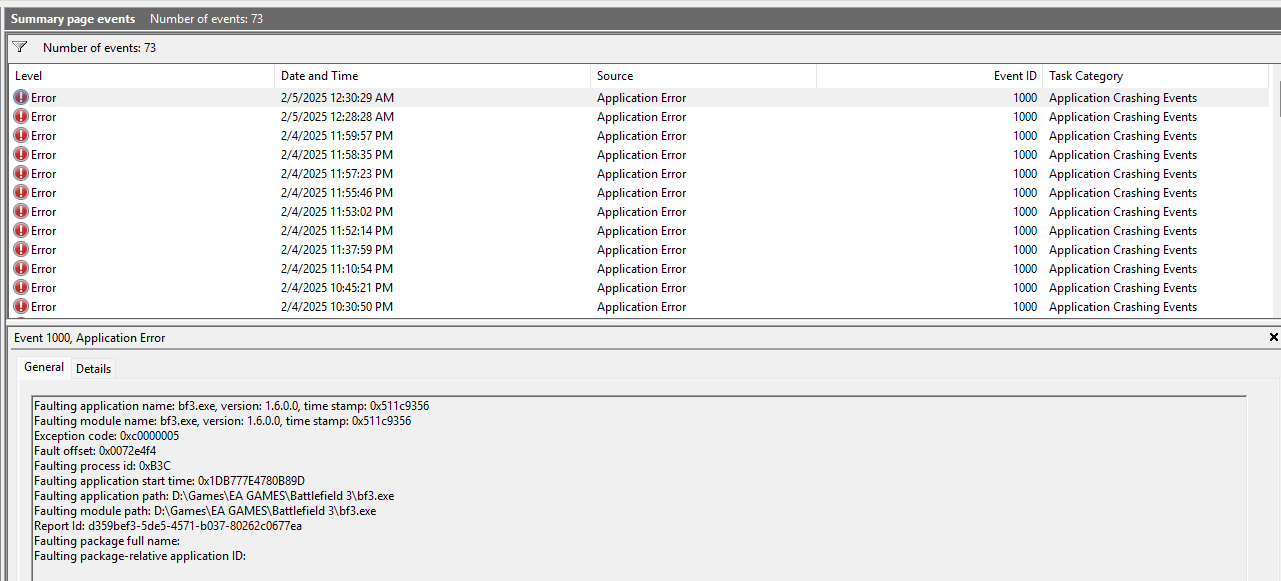Select date cell 2/4/2025 11:58:35 PM

(337, 155)
